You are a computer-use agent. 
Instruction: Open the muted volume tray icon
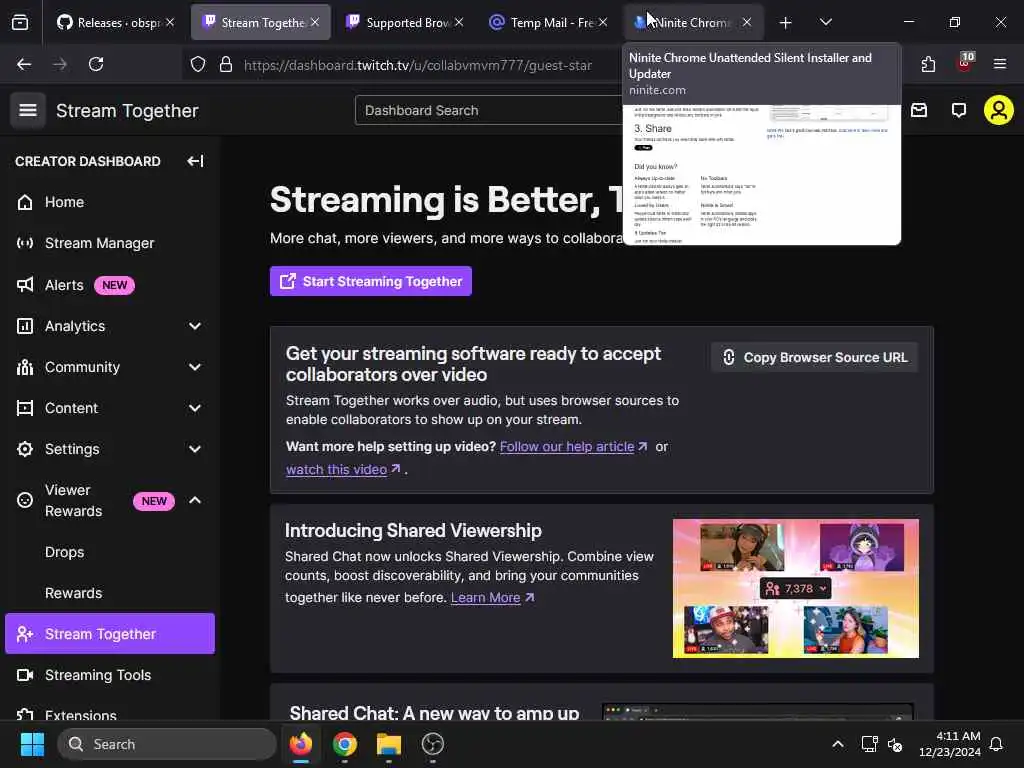(895, 744)
